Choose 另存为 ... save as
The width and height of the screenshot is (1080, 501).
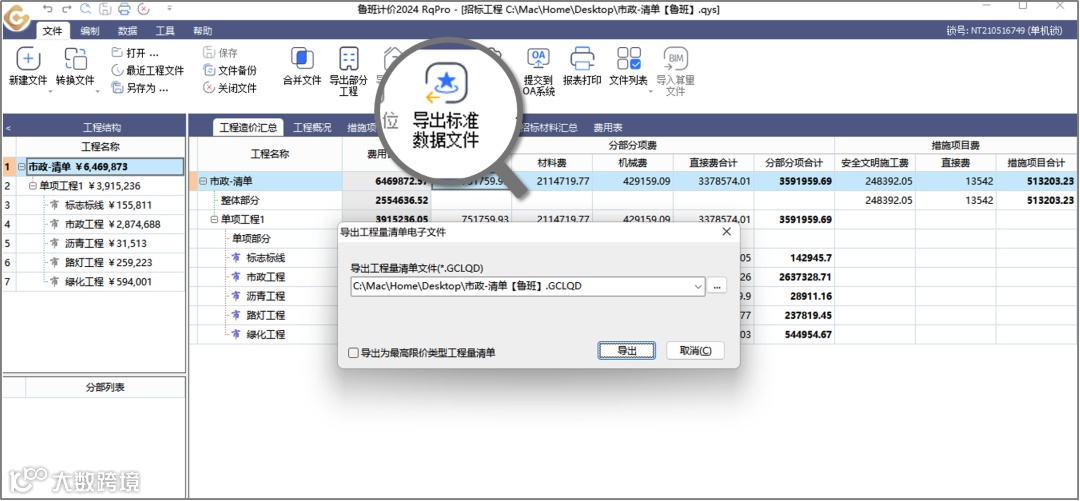tap(140, 88)
